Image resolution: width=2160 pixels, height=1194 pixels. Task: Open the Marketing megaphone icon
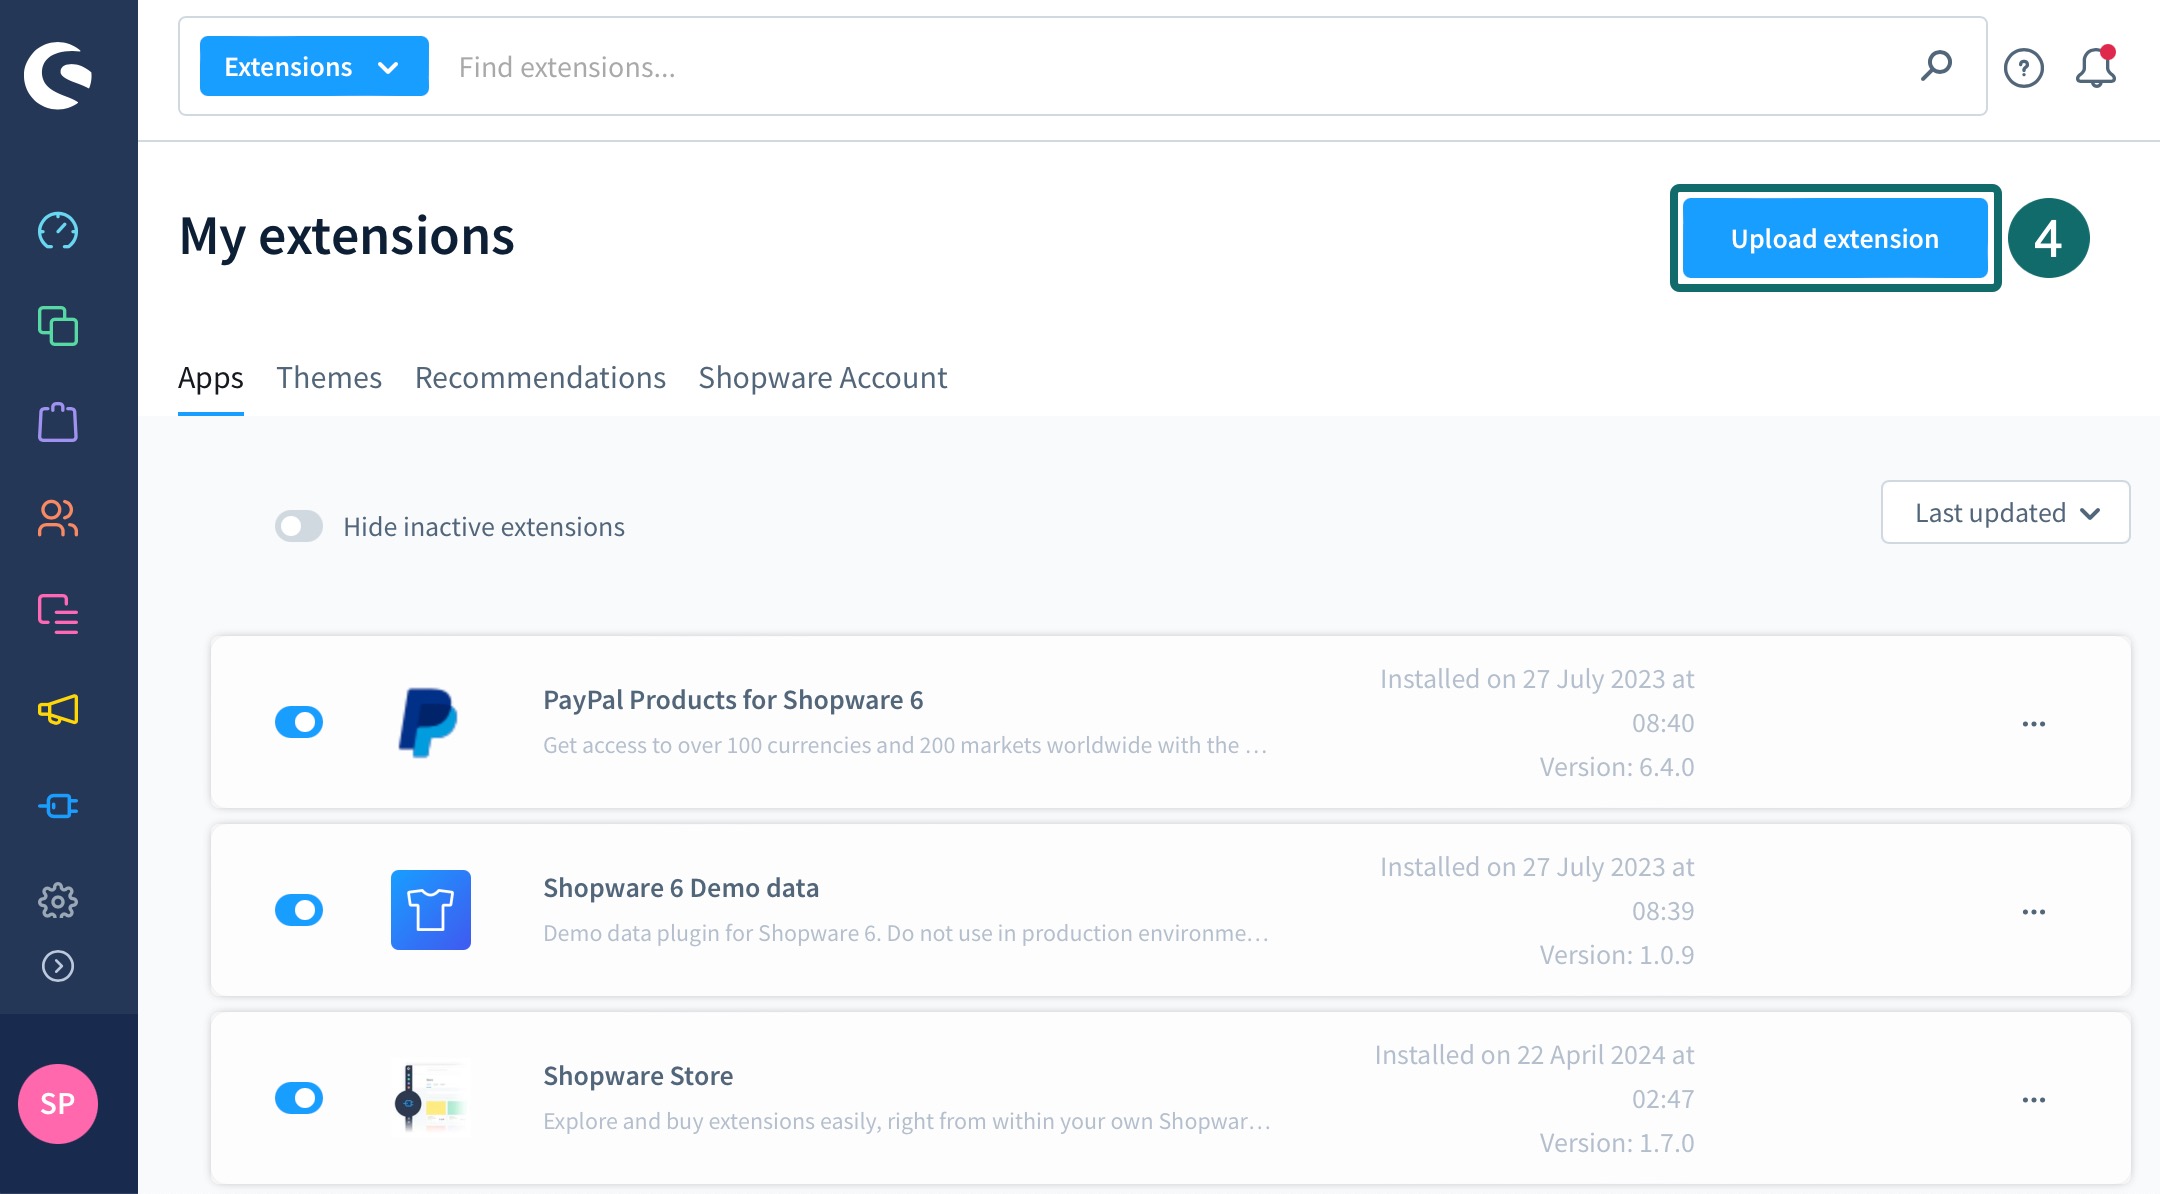tap(58, 710)
